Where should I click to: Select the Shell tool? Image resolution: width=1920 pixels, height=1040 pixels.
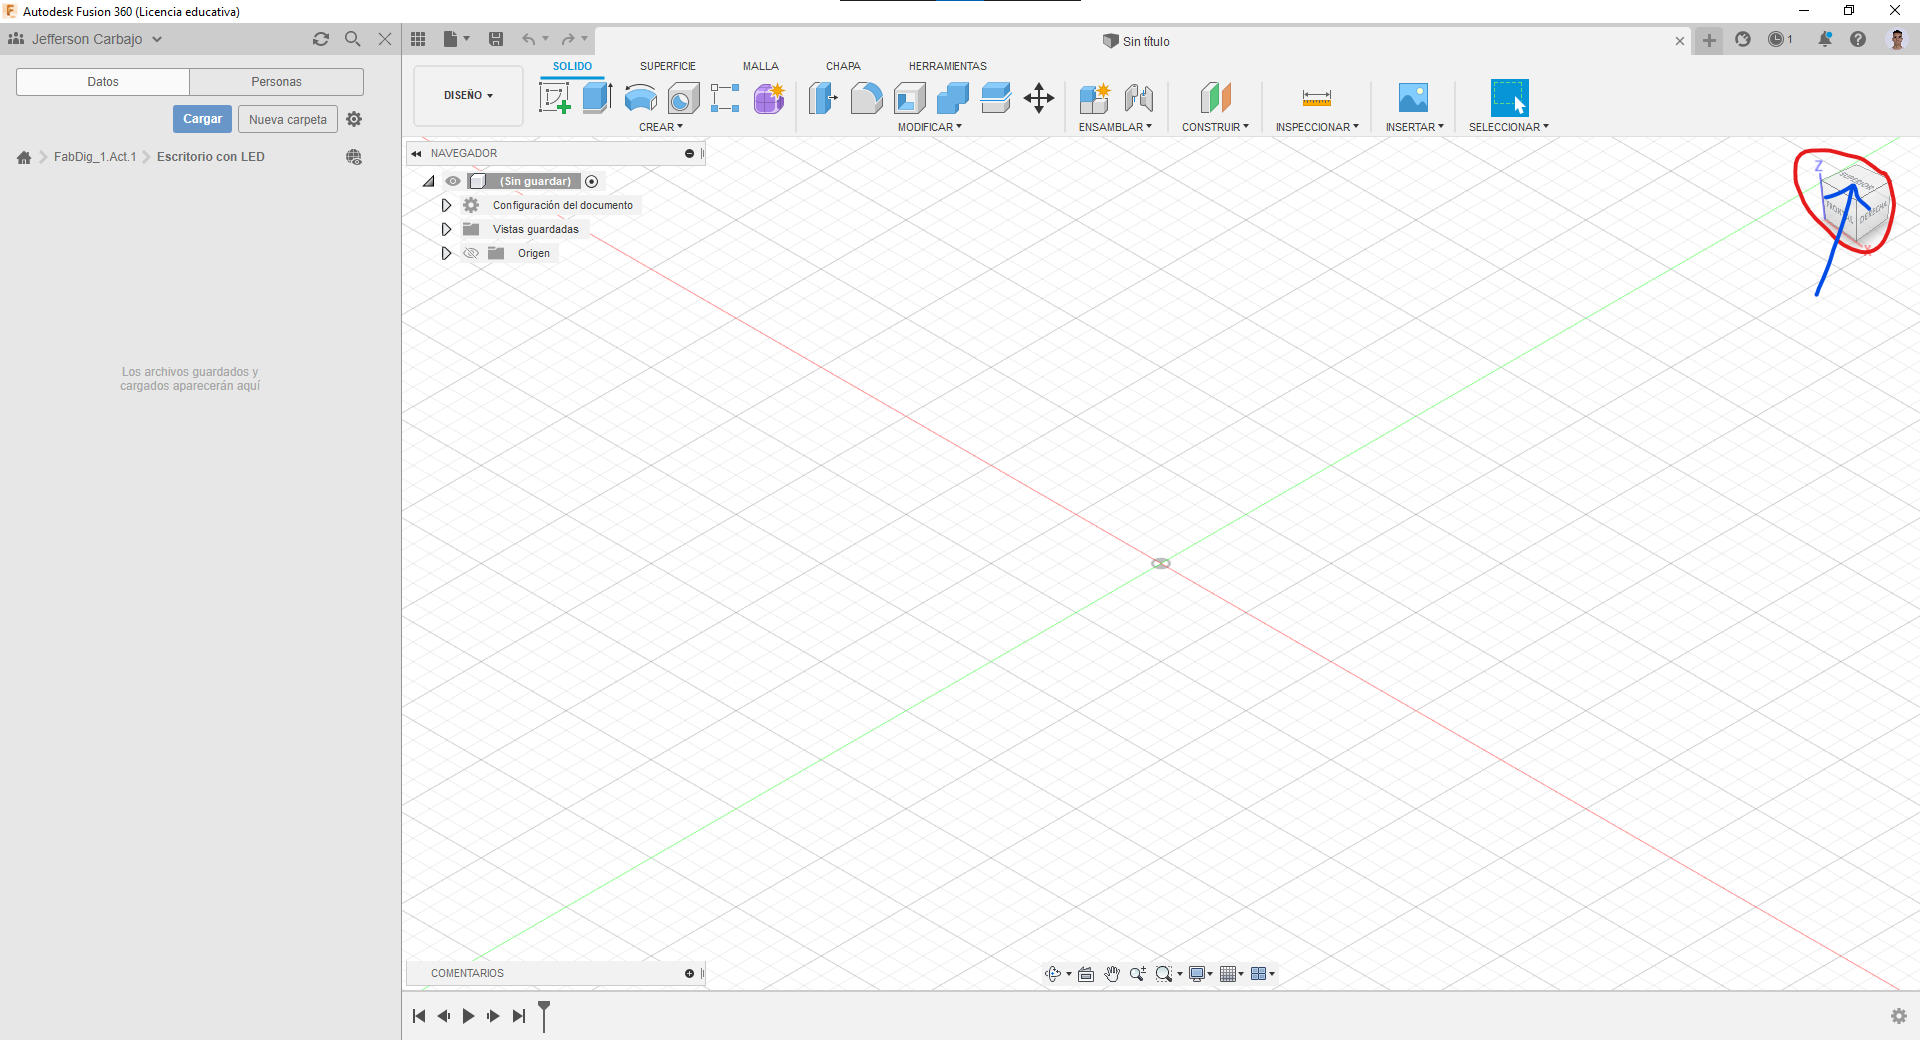point(909,98)
